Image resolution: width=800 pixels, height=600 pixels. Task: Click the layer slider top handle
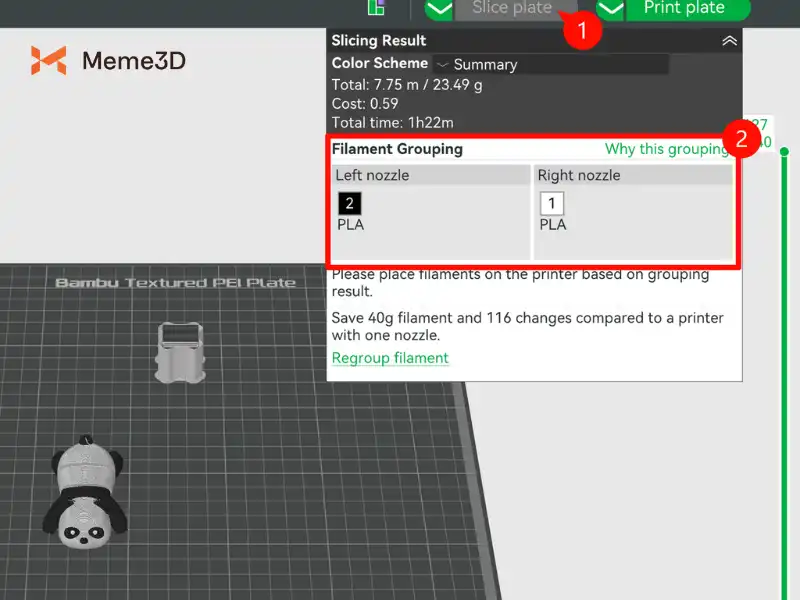click(785, 152)
